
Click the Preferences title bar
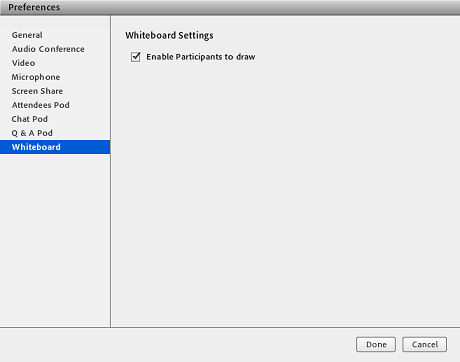click(230, 7)
